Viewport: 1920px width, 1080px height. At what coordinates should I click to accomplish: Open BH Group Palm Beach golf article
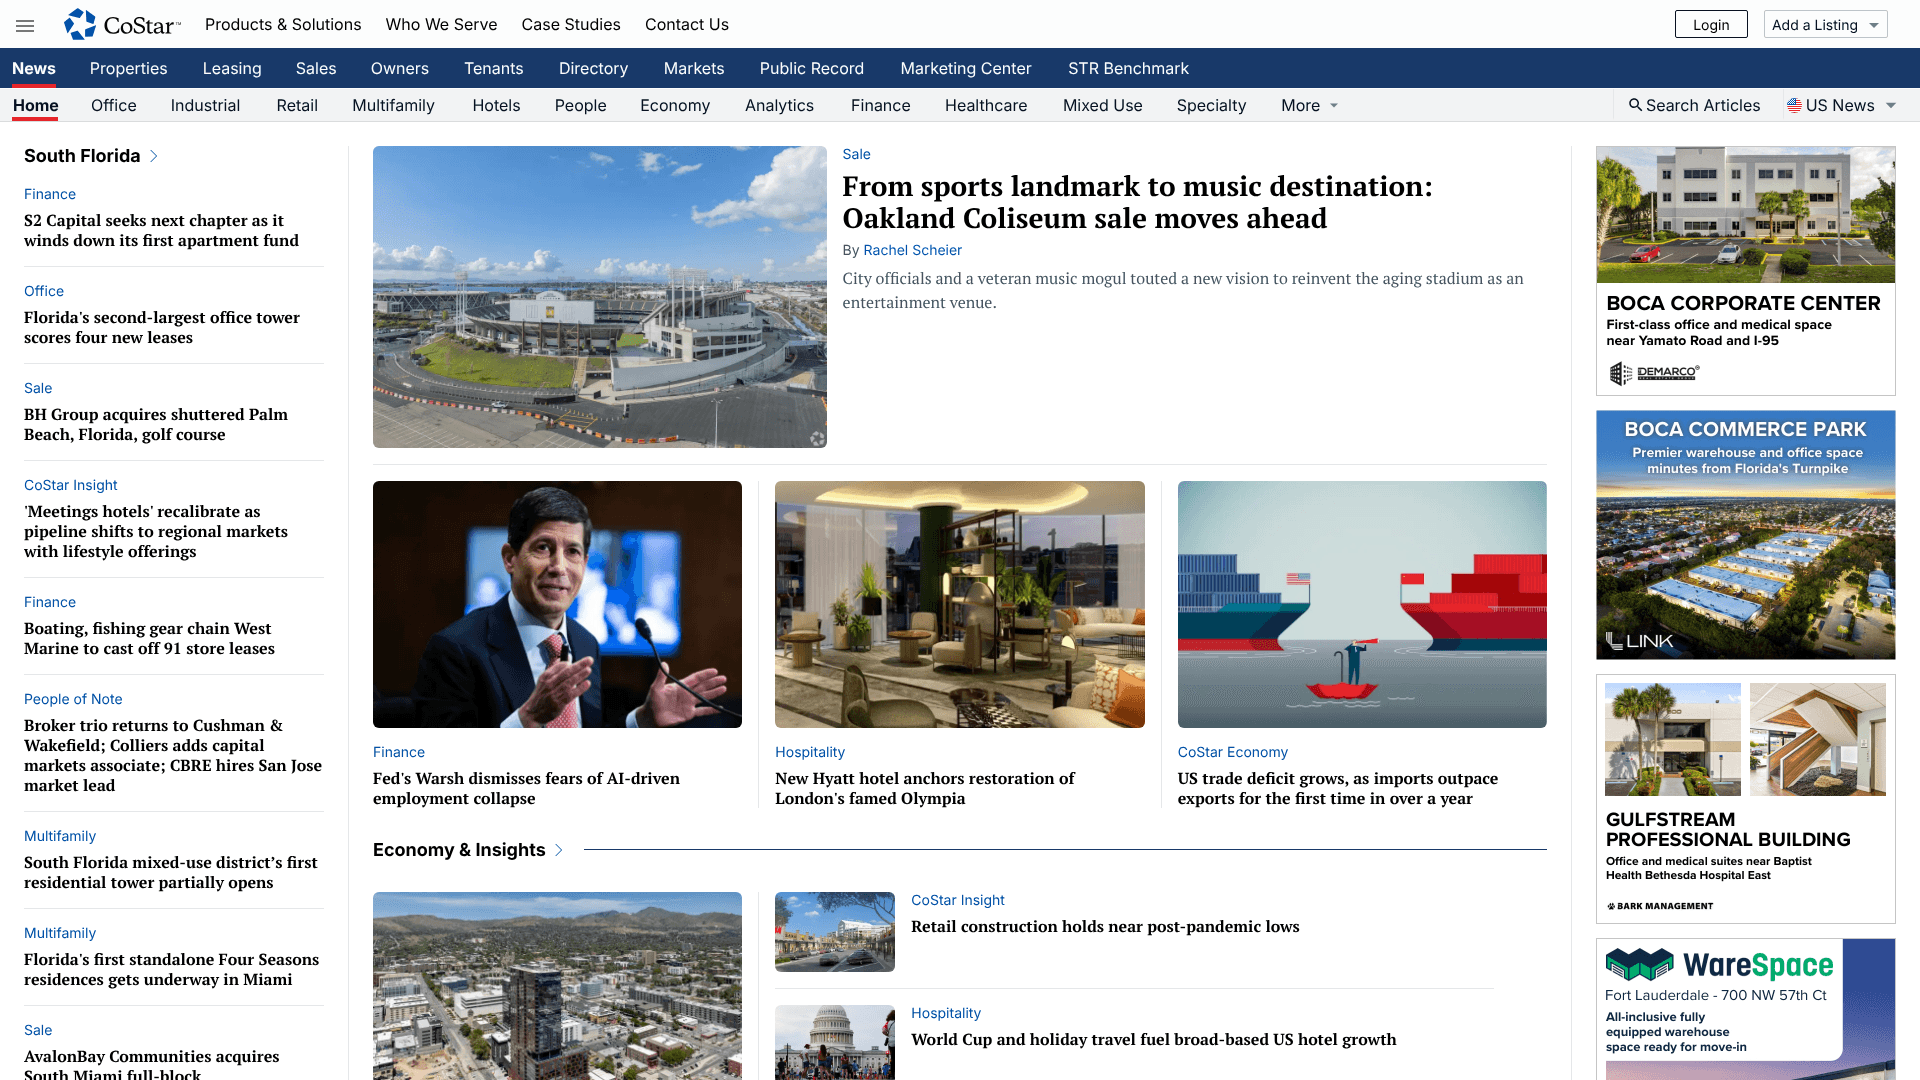155,424
